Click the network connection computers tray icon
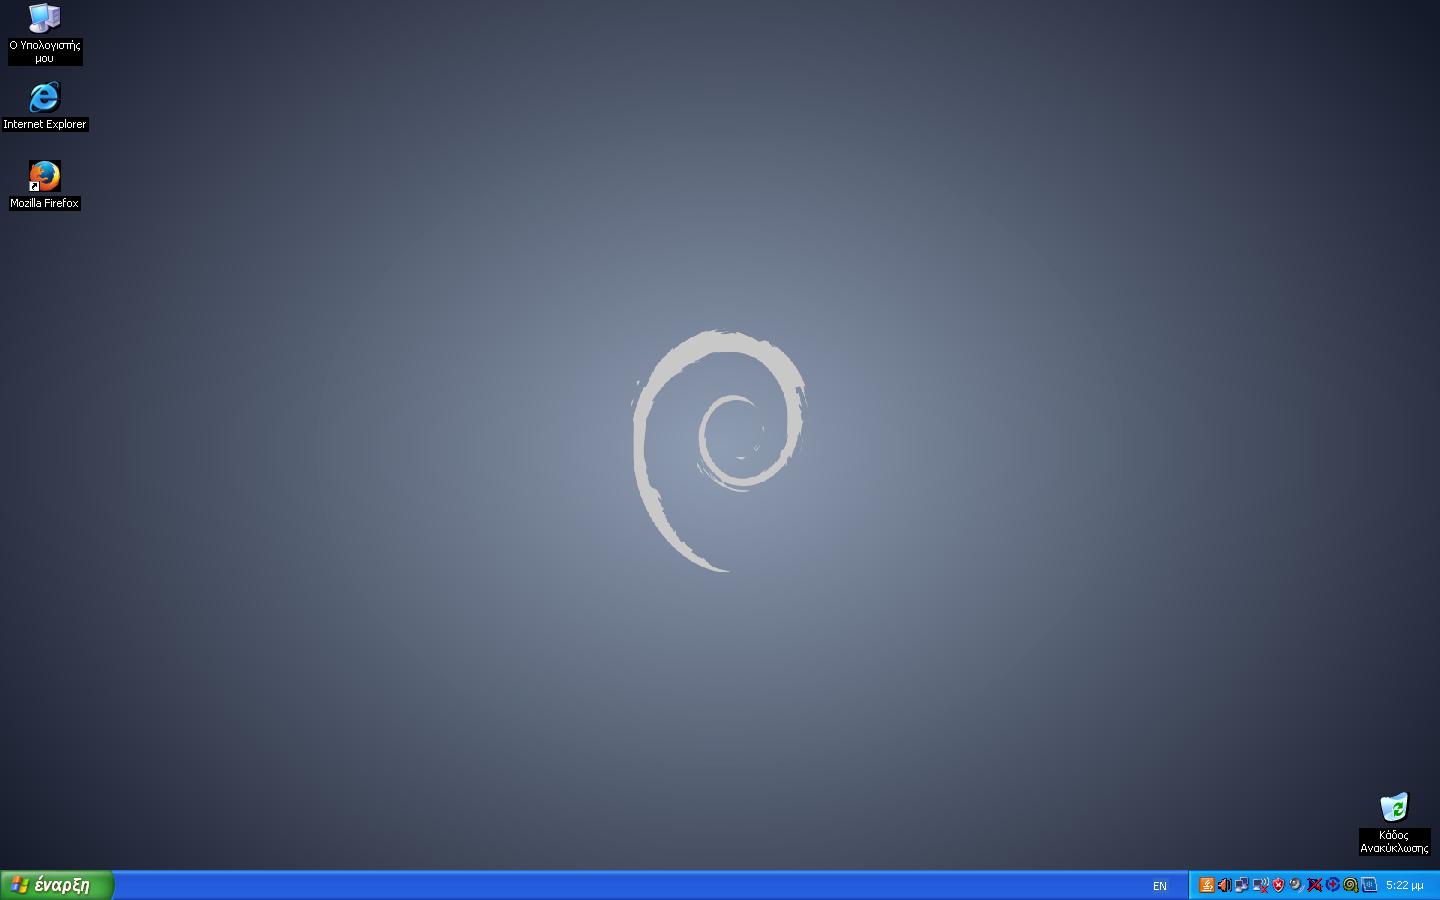1440x900 pixels. [x=1242, y=885]
